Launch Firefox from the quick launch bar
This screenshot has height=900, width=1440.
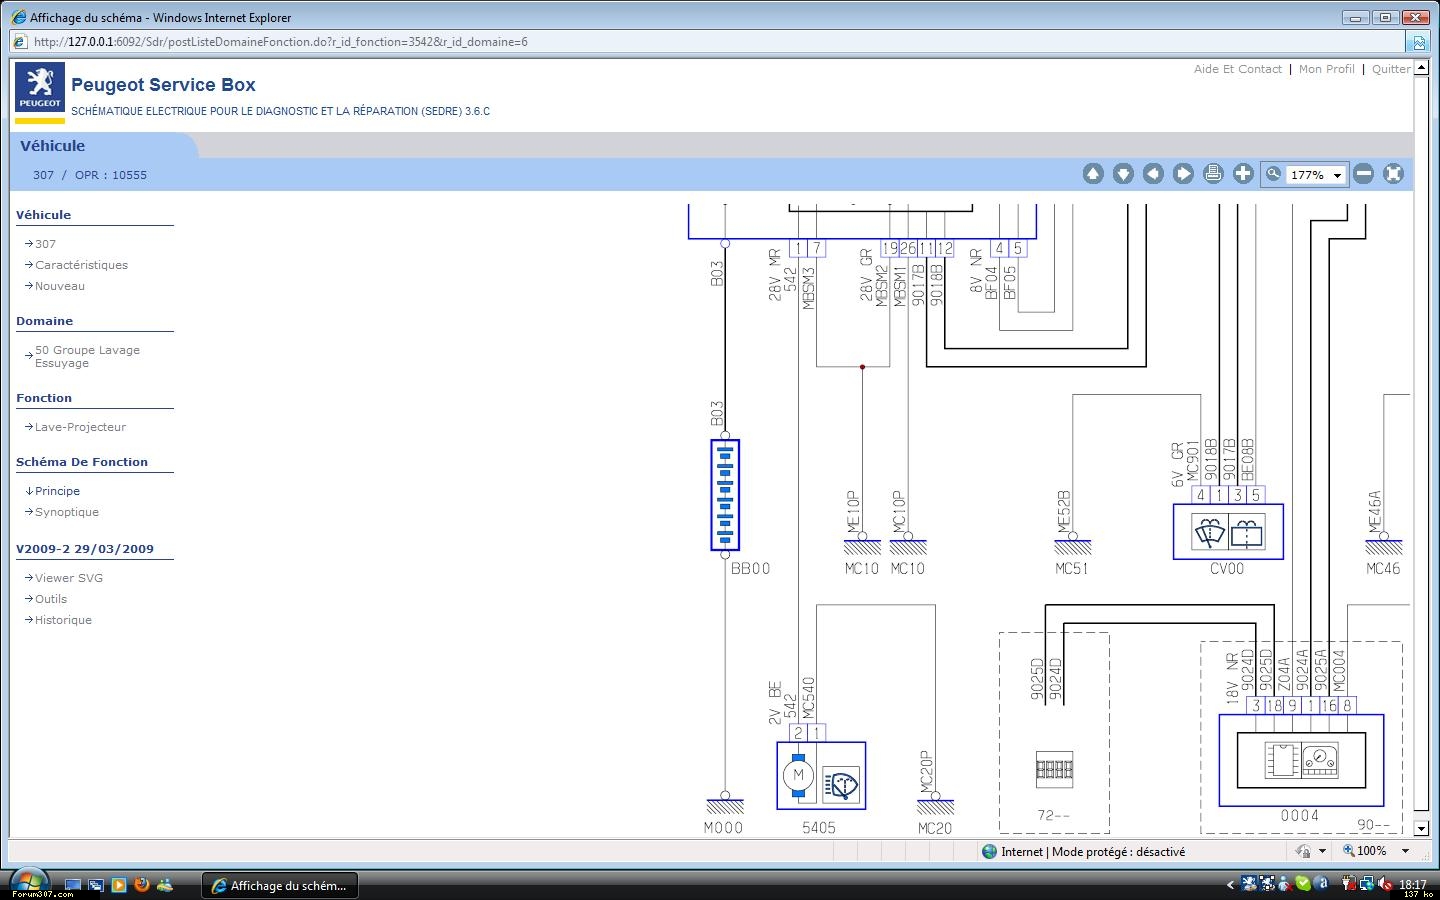[x=142, y=885]
